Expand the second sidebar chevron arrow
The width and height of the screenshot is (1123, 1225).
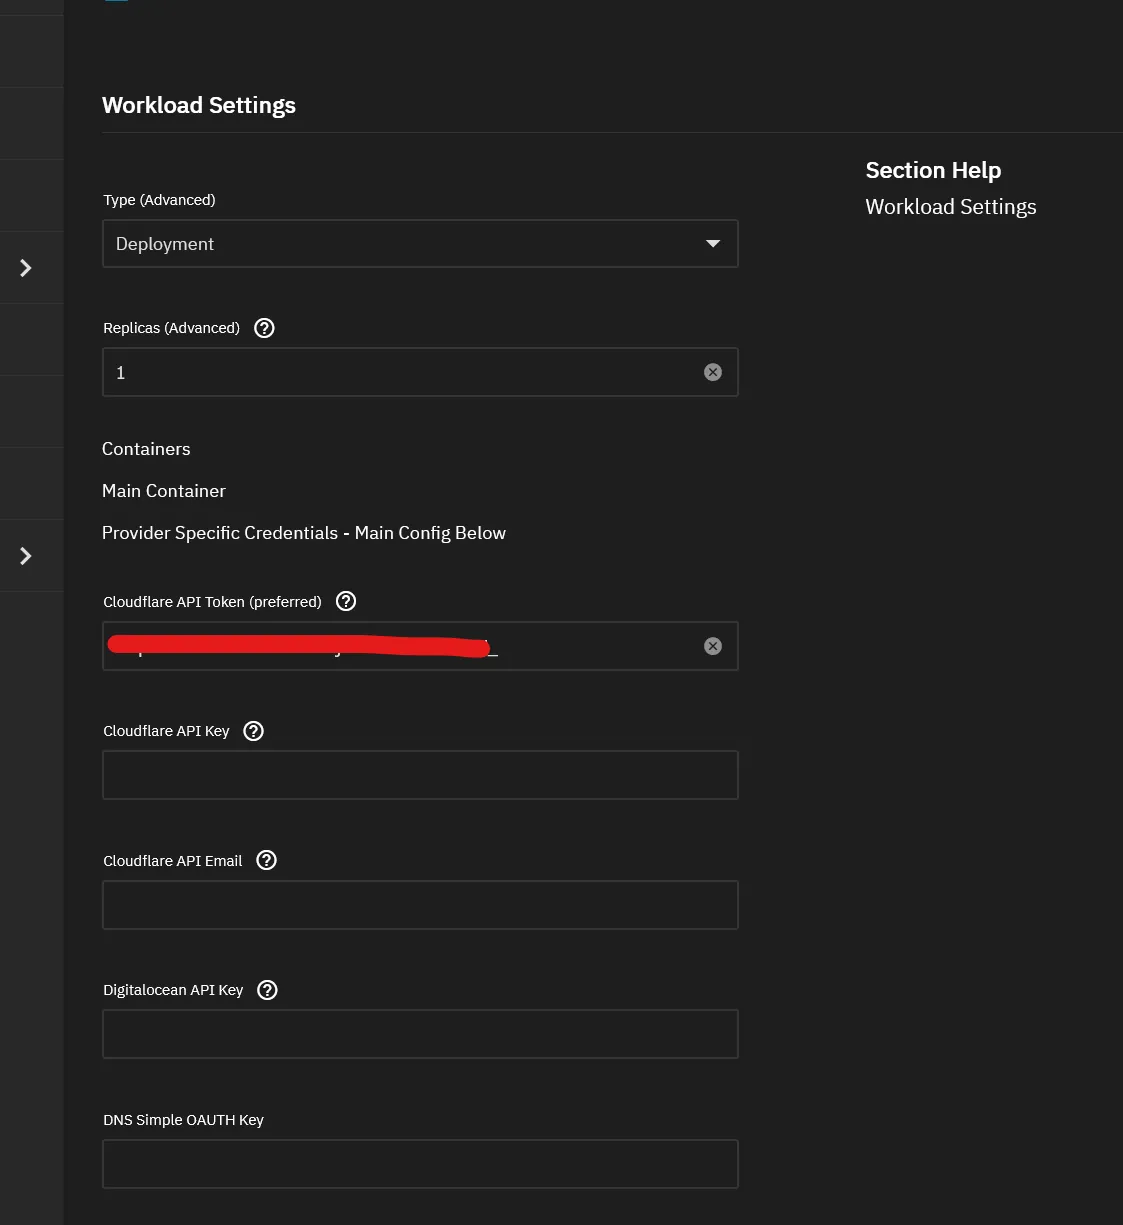pyautogui.click(x=26, y=556)
